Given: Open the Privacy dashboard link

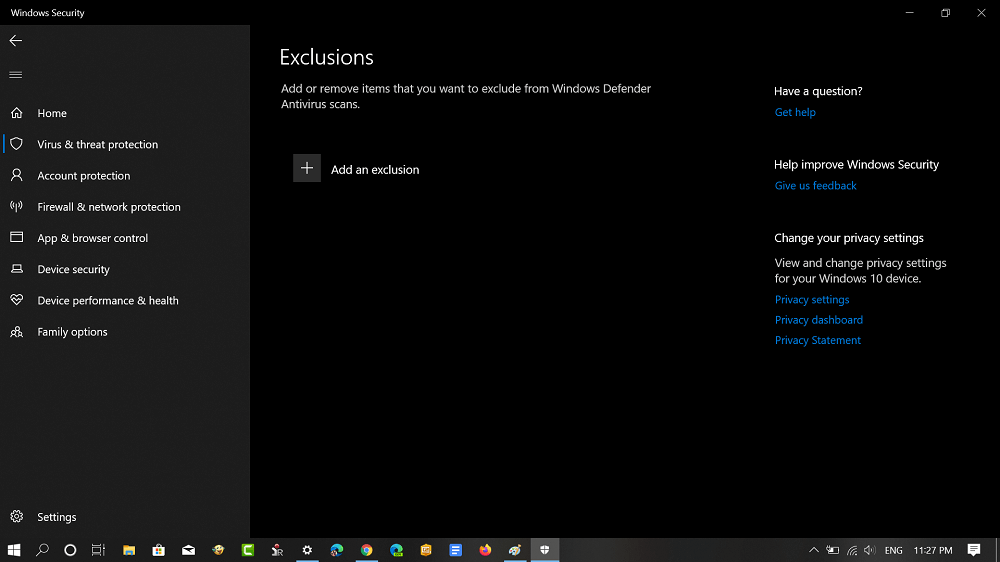Looking at the screenshot, I should [818, 320].
